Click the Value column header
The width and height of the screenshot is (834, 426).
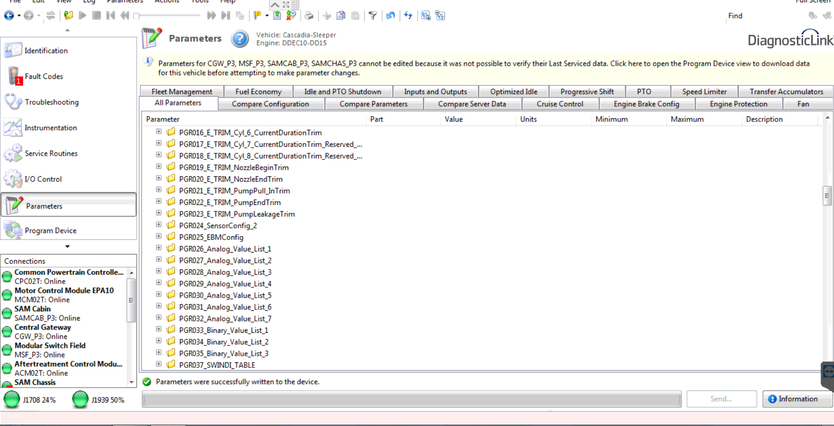pos(479,119)
